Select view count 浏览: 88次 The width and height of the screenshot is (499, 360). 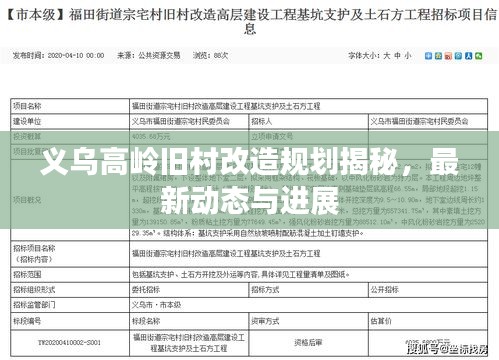pyautogui.click(x=211, y=55)
